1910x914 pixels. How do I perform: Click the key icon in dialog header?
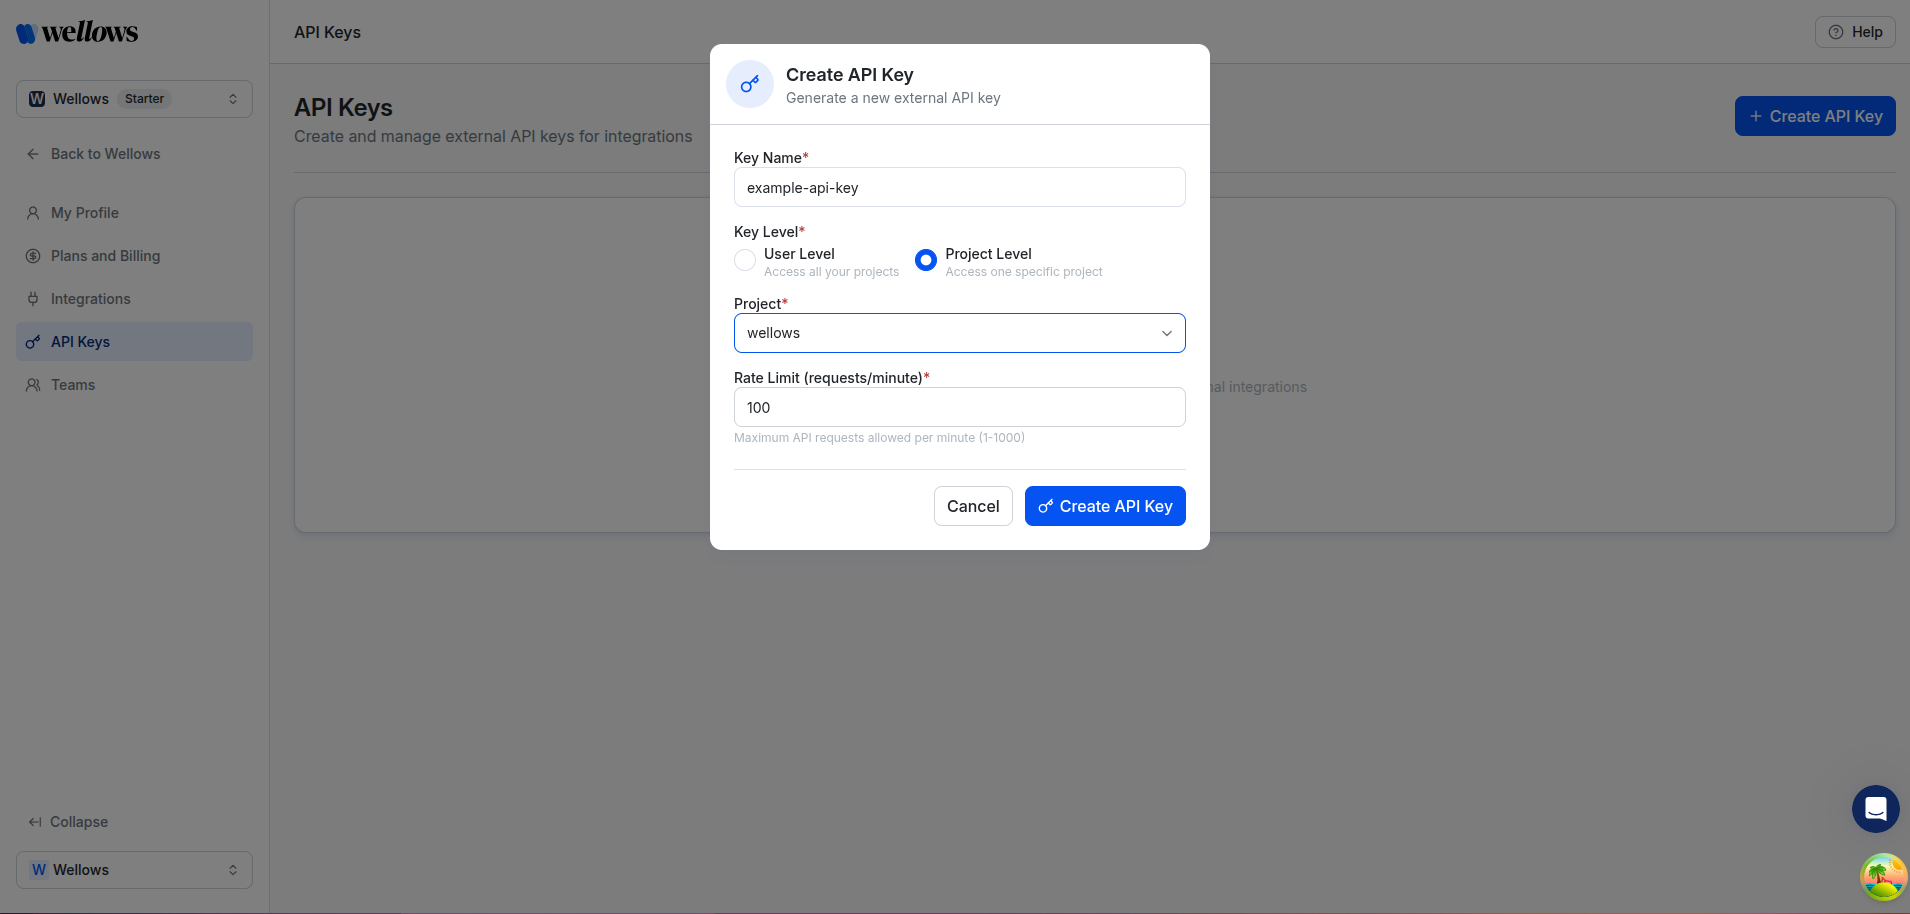pyautogui.click(x=749, y=84)
